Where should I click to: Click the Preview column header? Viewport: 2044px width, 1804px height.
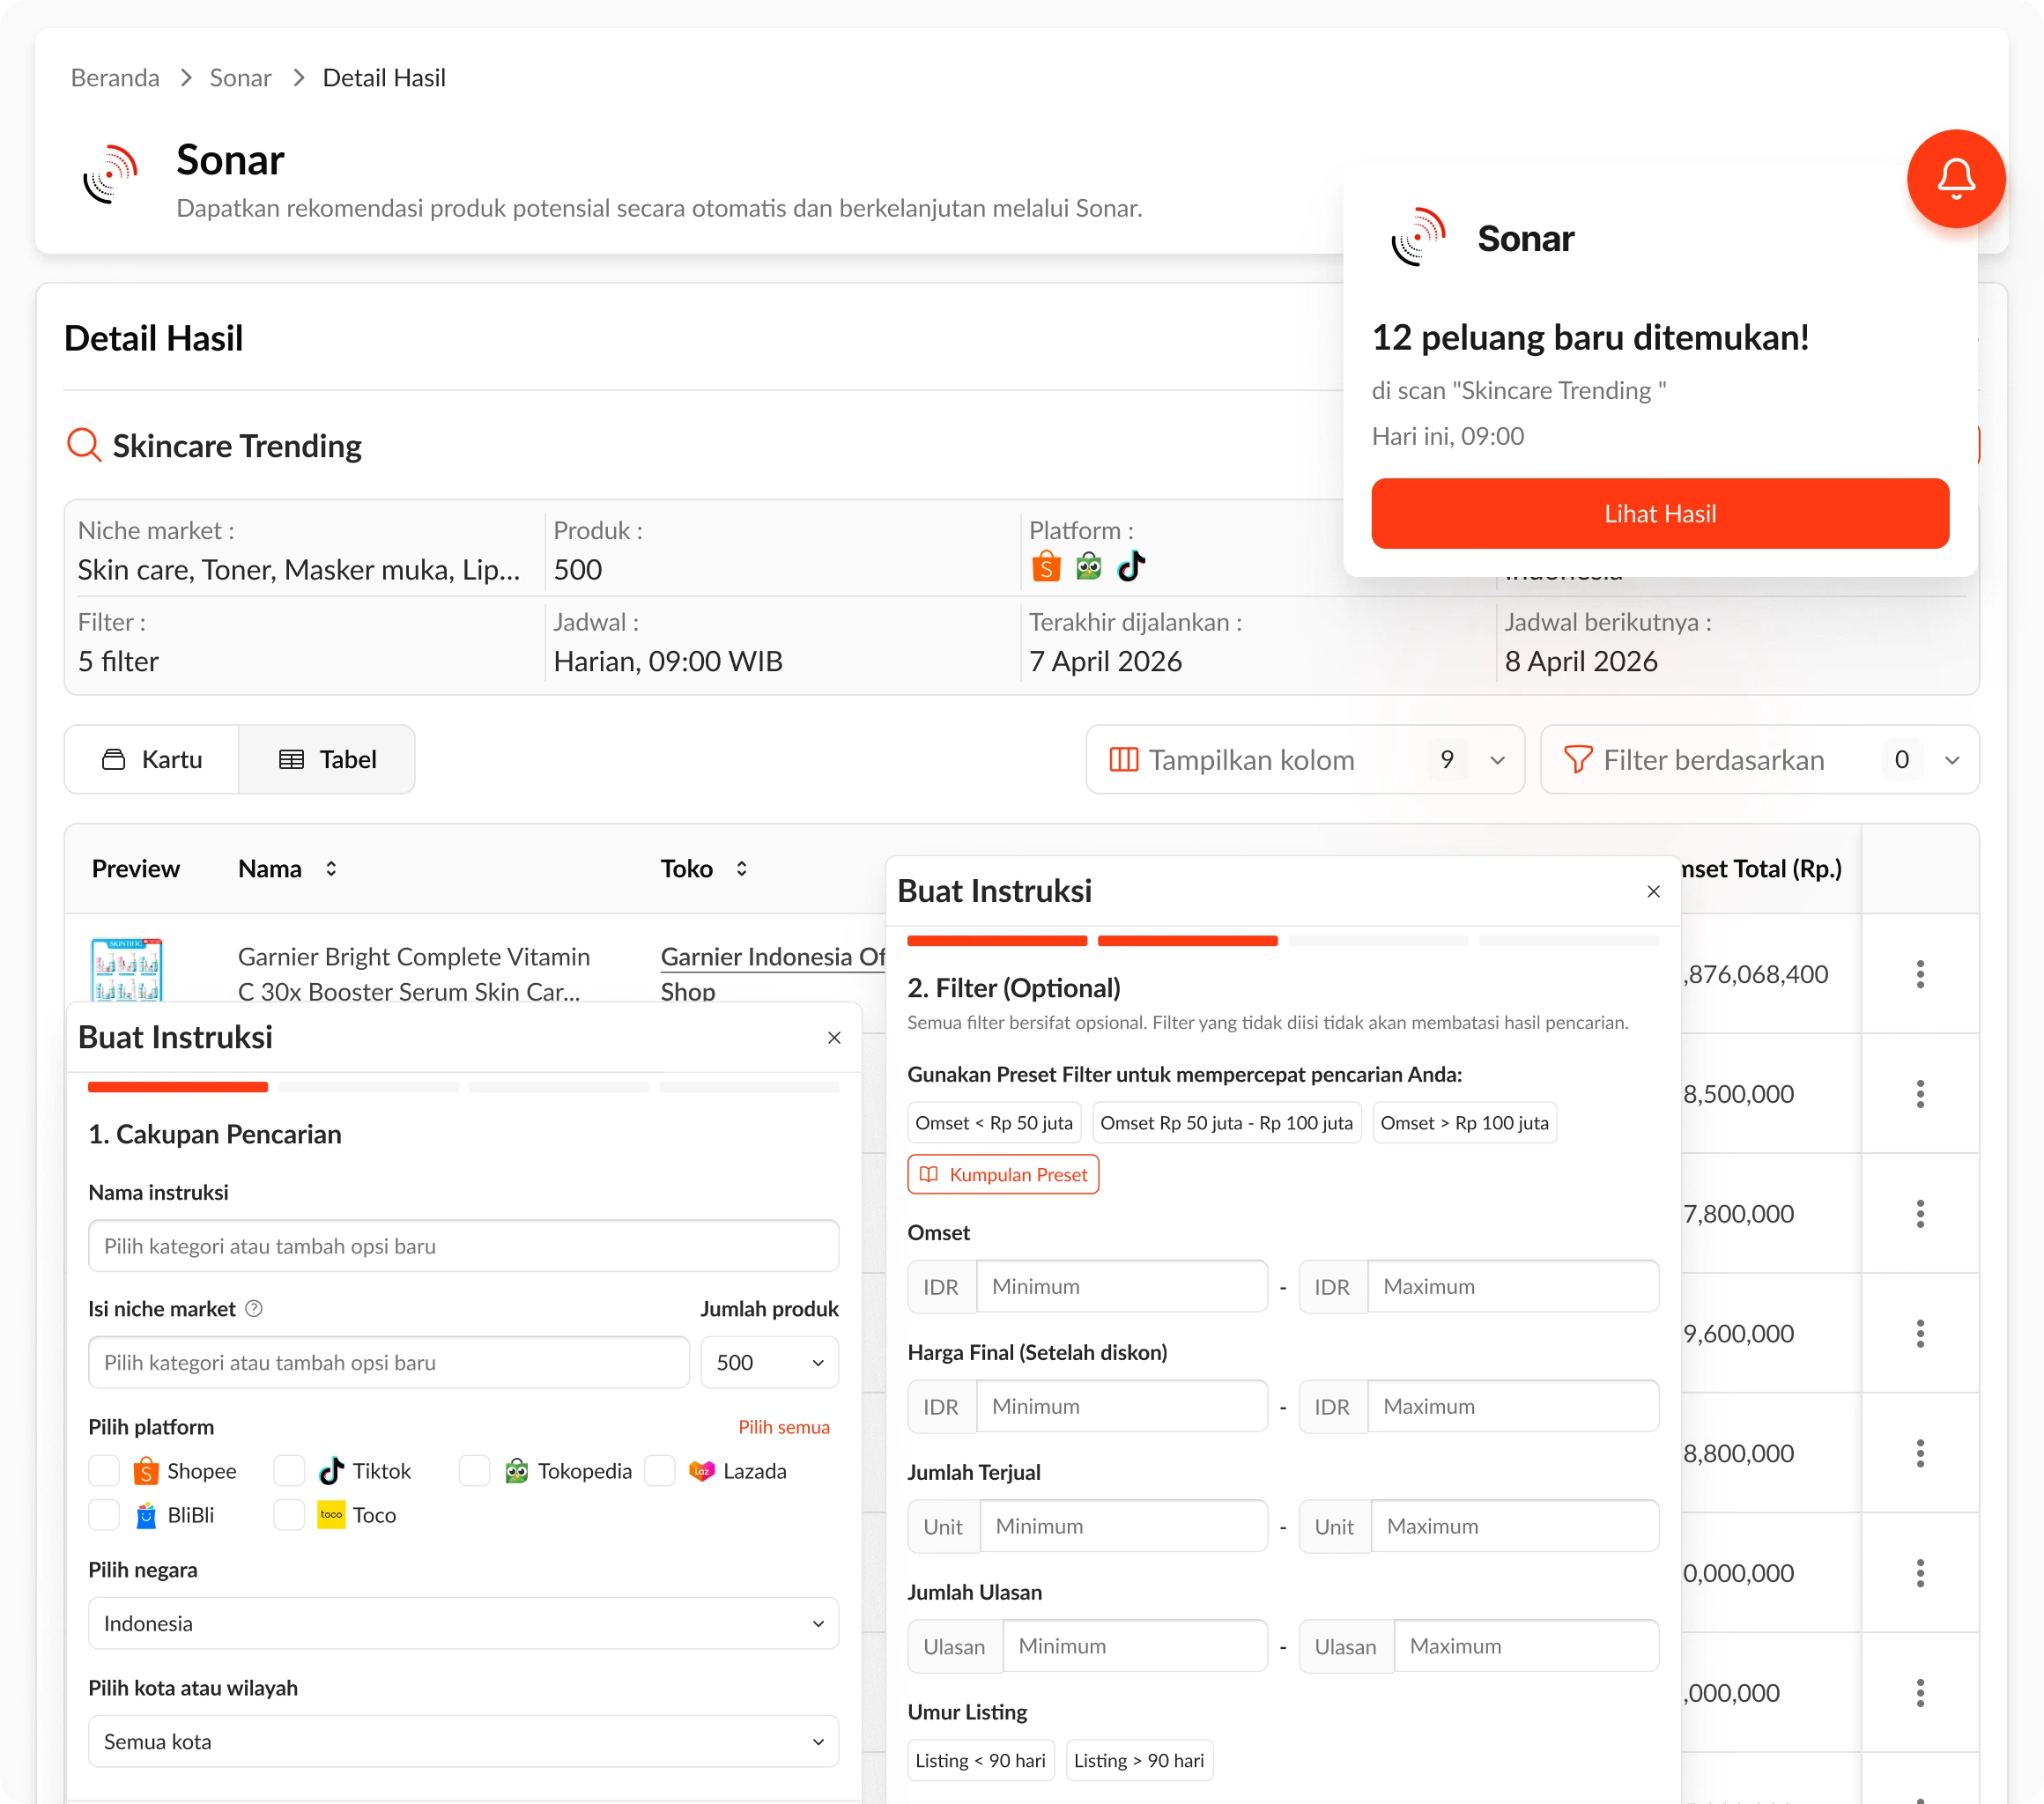coord(136,869)
